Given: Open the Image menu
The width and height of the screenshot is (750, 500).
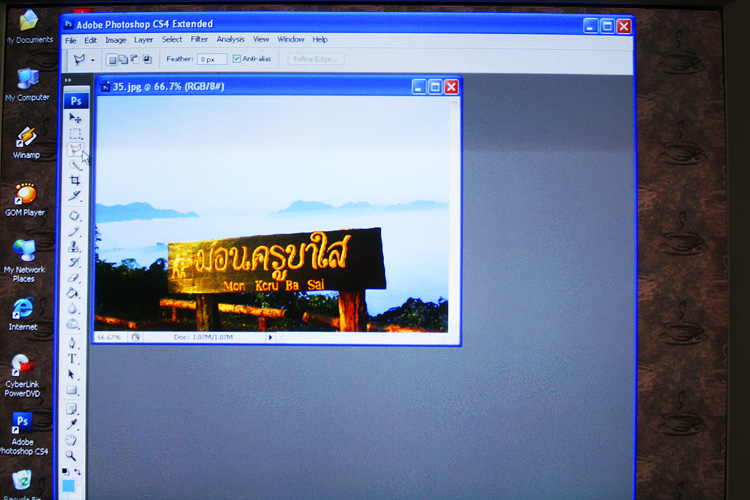Looking at the screenshot, I should point(115,40).
